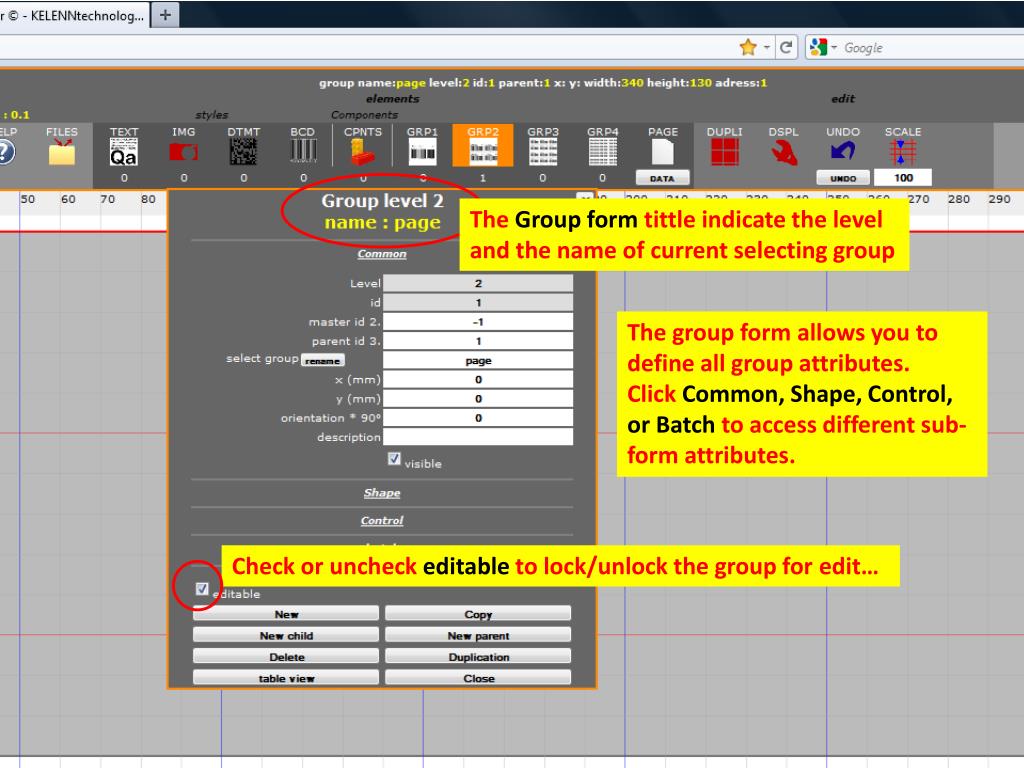Activate the GRP2 group level icon
Viewport: 1024px width, 768px height.
tap(483, 152)
